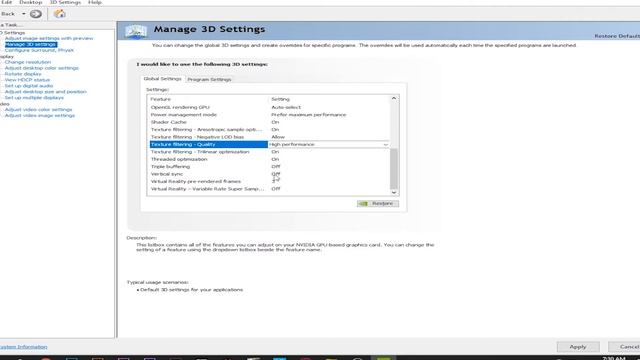Switch to Program Settings tab
This screenshot has height=360, width=640.
click(x=209, y=80)
